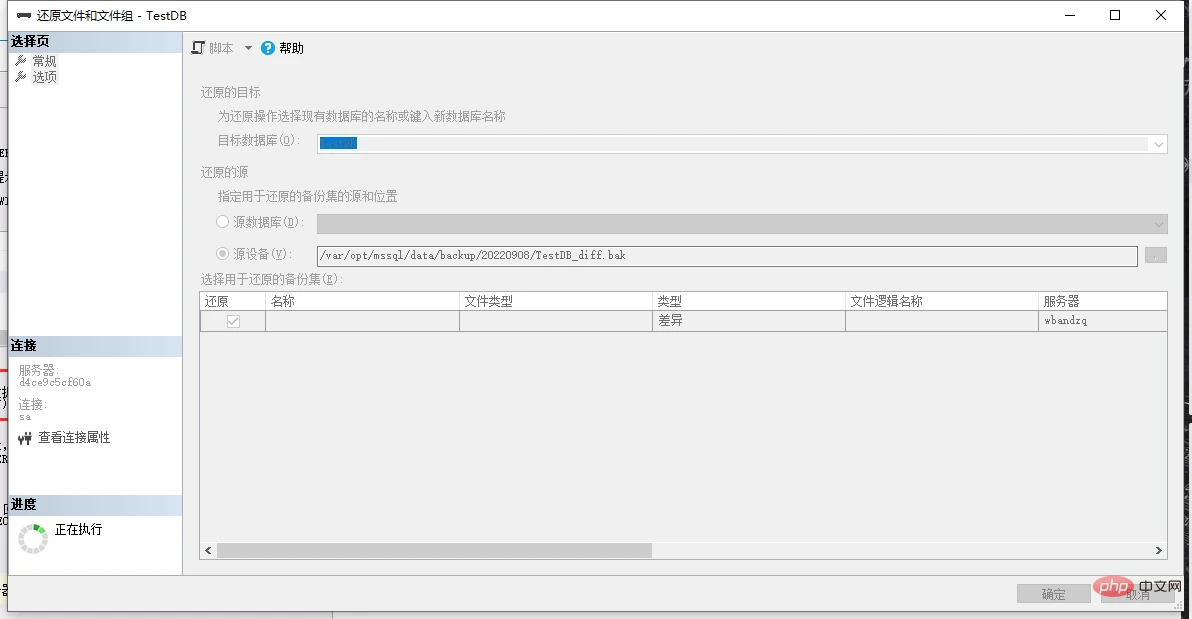Click the connection properties plug icon
Screen dimensions: 1192x619
[25, 438]
